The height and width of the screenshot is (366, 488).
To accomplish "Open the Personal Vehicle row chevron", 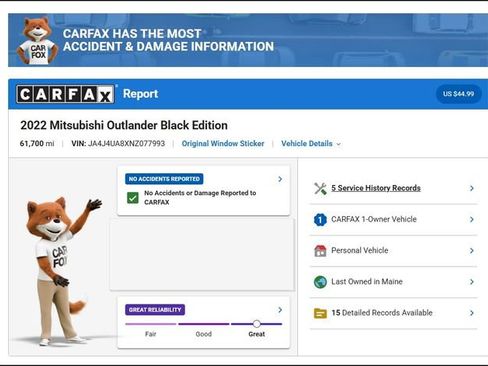I will coord(472,251).
